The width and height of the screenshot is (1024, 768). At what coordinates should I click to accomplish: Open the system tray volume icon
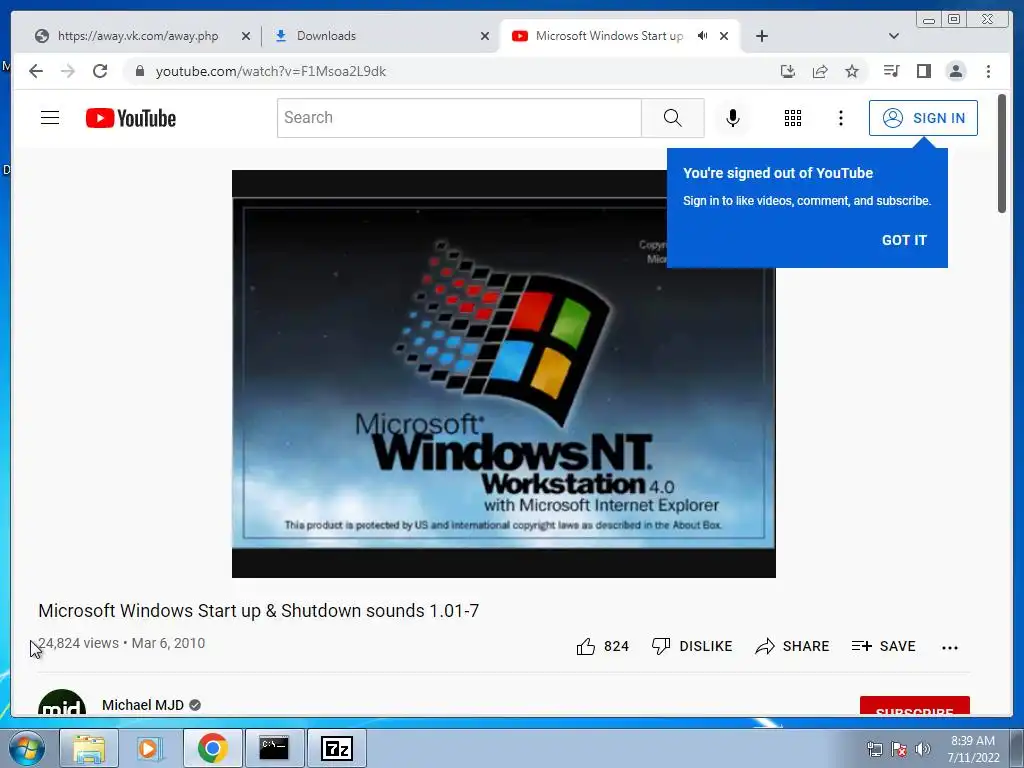pyautogui.click(x=923, y=749)
